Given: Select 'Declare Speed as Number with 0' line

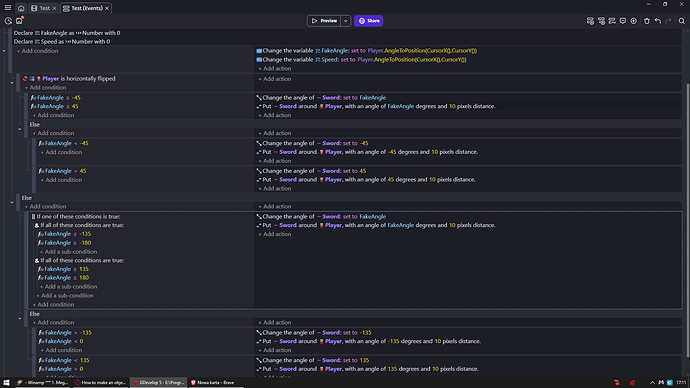Looking at the screenshot, I should [62, 41].
